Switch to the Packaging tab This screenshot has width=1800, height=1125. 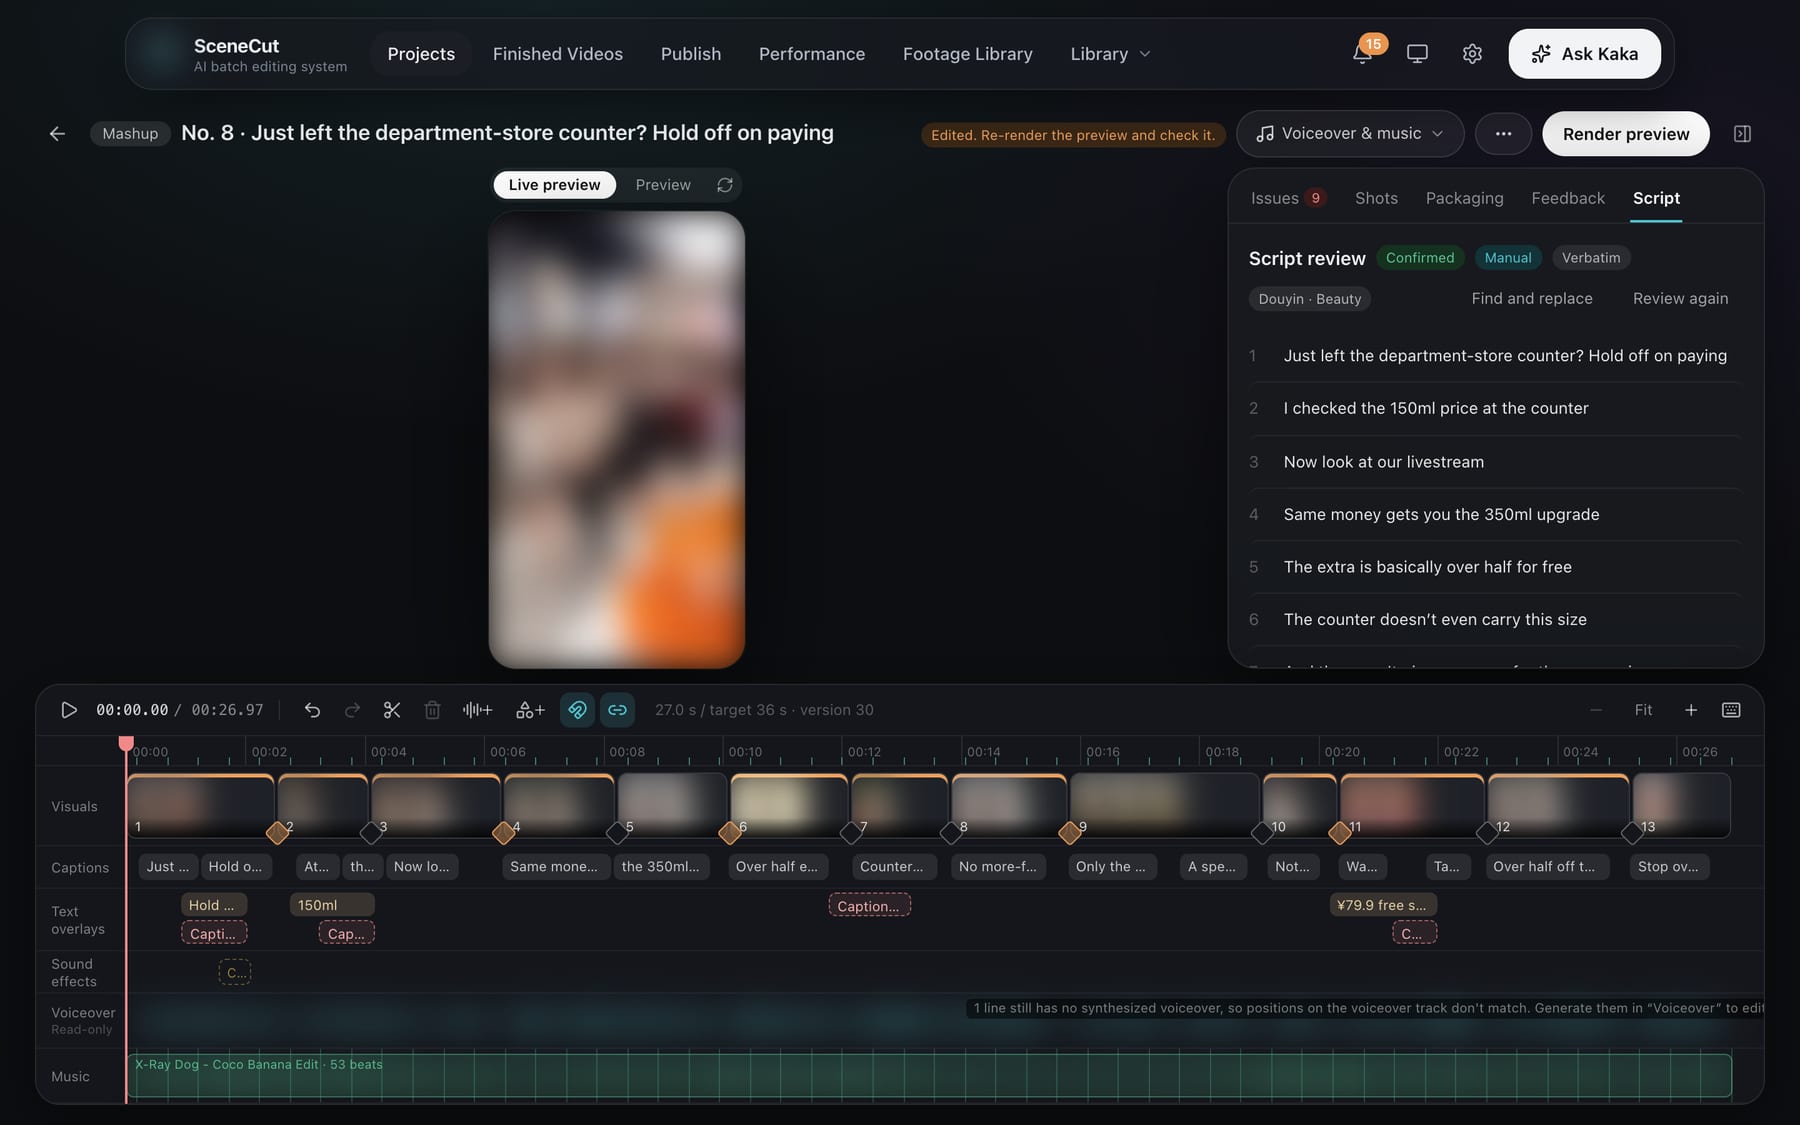click(x=1464, y=198)
